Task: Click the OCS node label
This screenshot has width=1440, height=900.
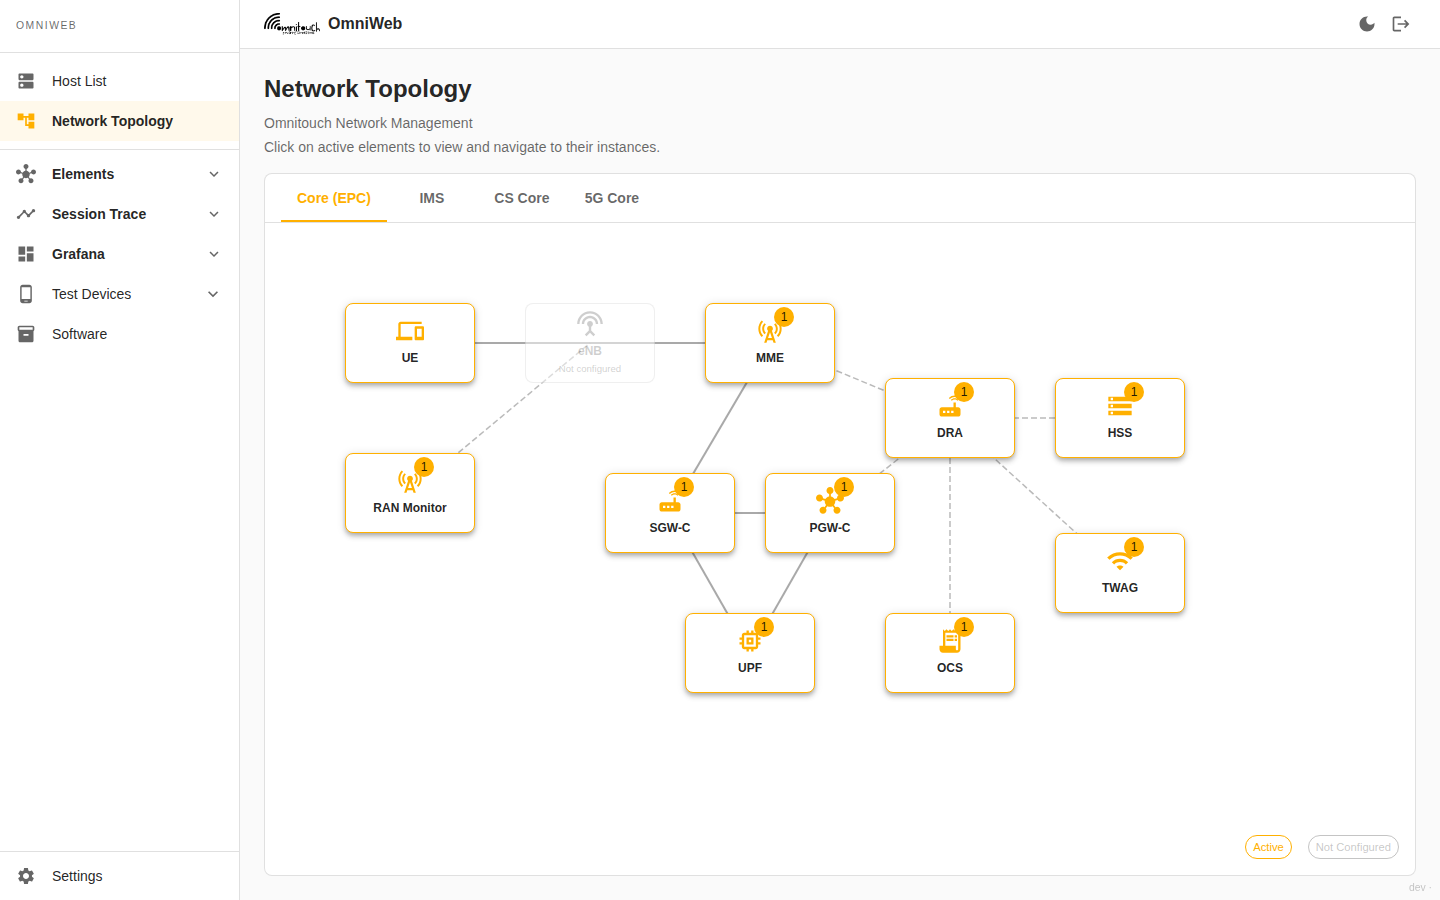Action: pyautogui.click(x=950, y=668)
